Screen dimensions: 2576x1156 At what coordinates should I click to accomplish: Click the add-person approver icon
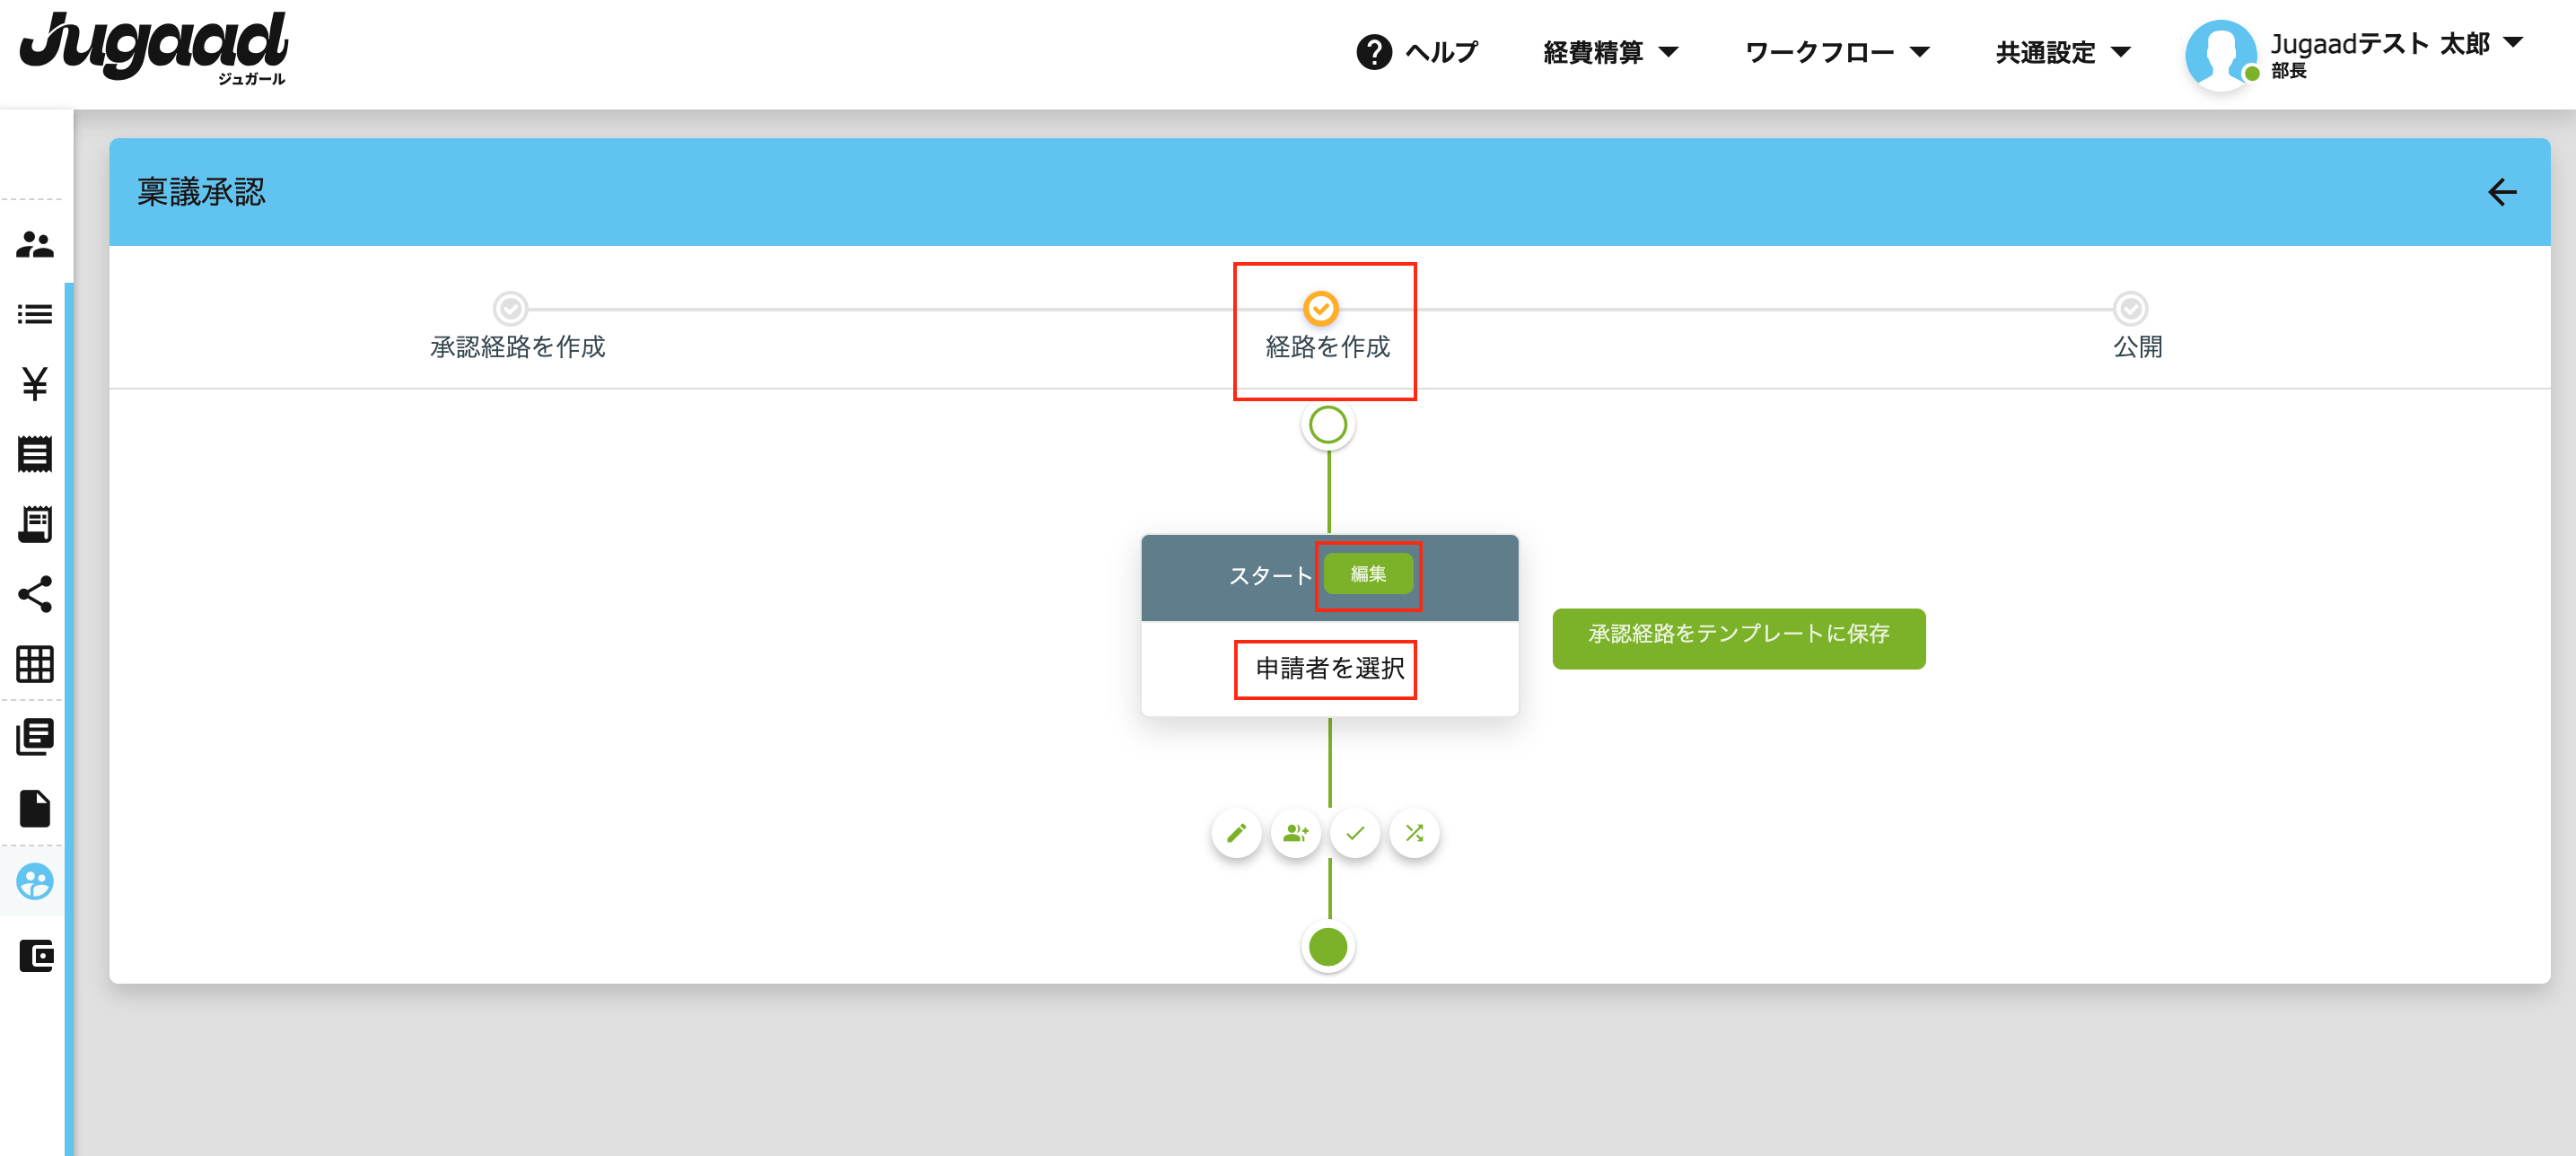(x=1296, y=833)
